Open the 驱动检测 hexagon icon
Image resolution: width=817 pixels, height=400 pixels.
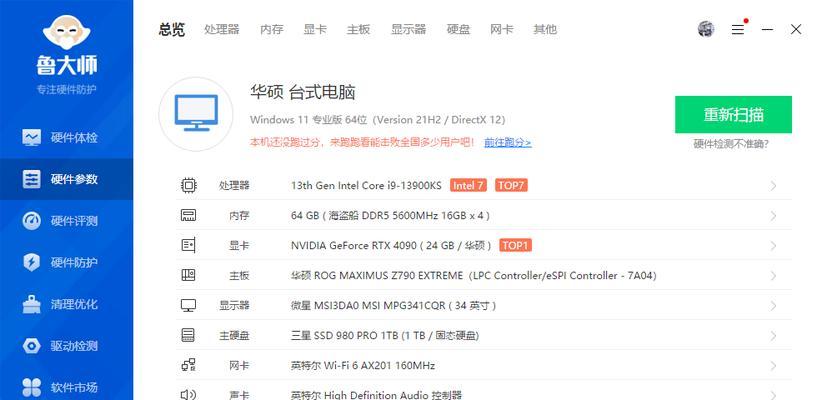click(x=32, y=346)
